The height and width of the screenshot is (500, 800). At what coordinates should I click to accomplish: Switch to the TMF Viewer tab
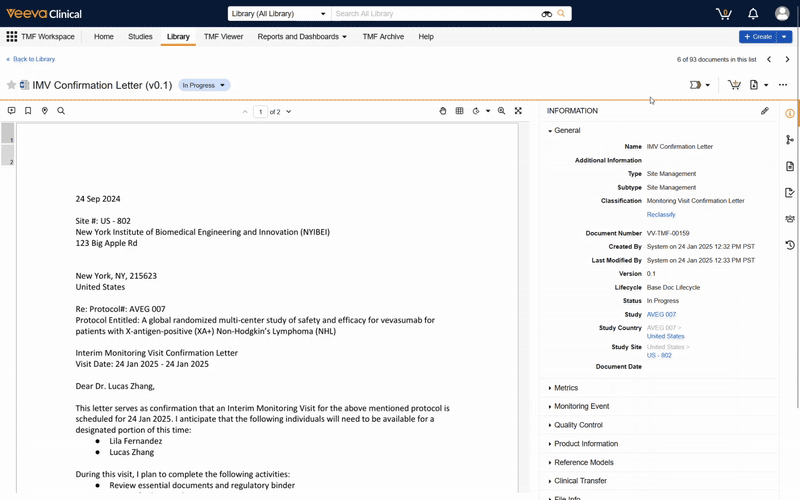tap(223, 37)
